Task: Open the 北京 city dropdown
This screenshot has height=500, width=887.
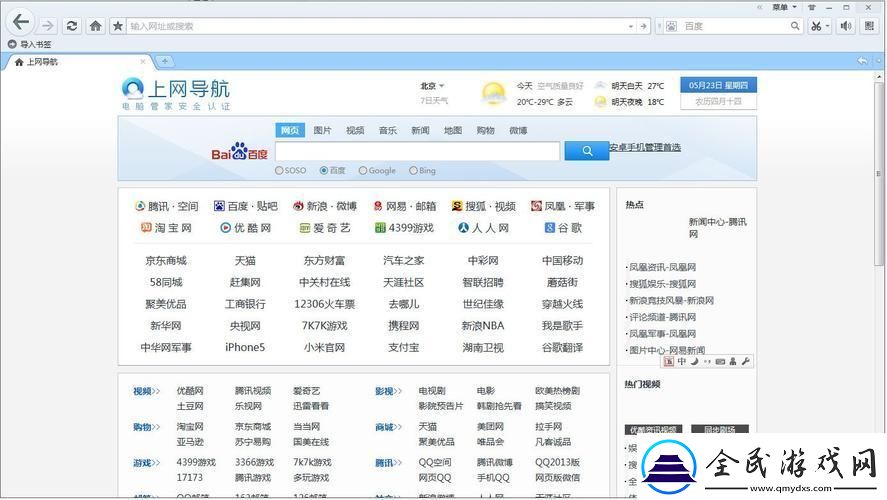Action: coord(432,86)
